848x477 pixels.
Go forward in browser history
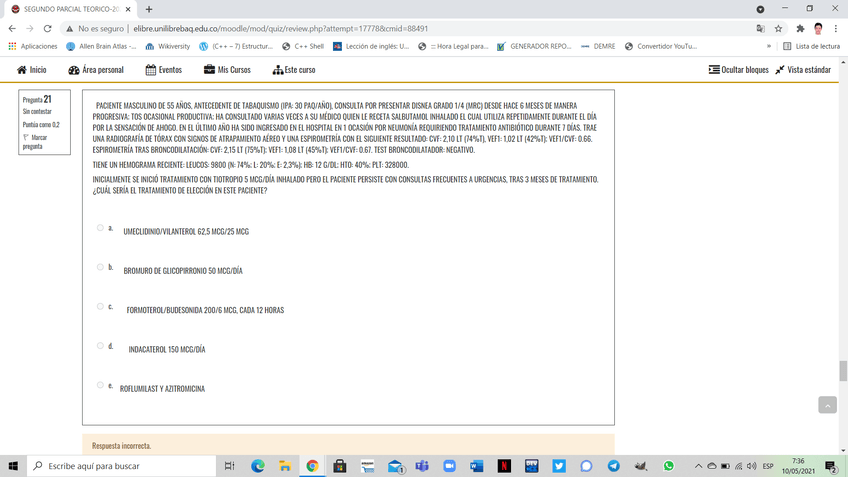pos(30,29)
